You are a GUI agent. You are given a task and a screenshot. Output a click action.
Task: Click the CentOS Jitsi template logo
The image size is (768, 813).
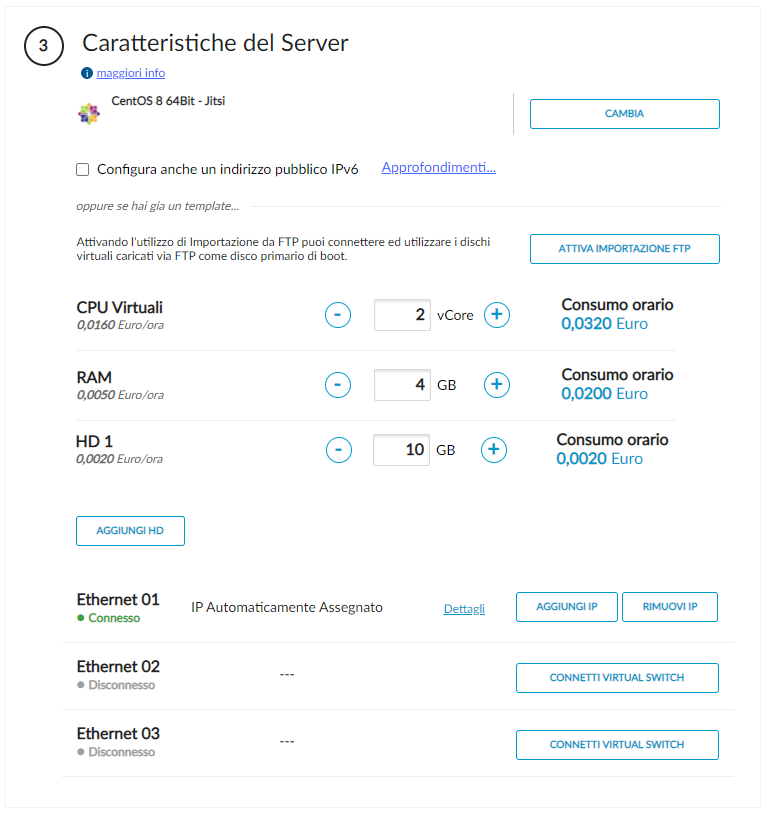[x=89, y=113]
